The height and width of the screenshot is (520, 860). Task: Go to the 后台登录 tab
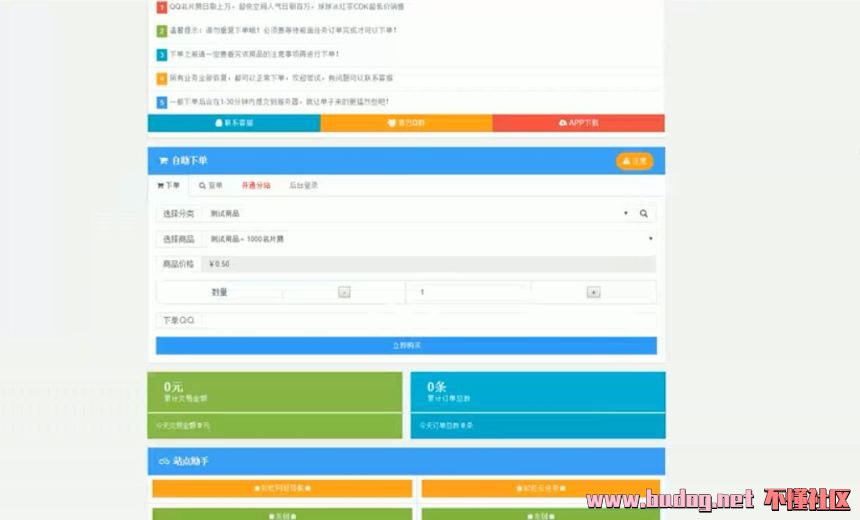point(303,185)
